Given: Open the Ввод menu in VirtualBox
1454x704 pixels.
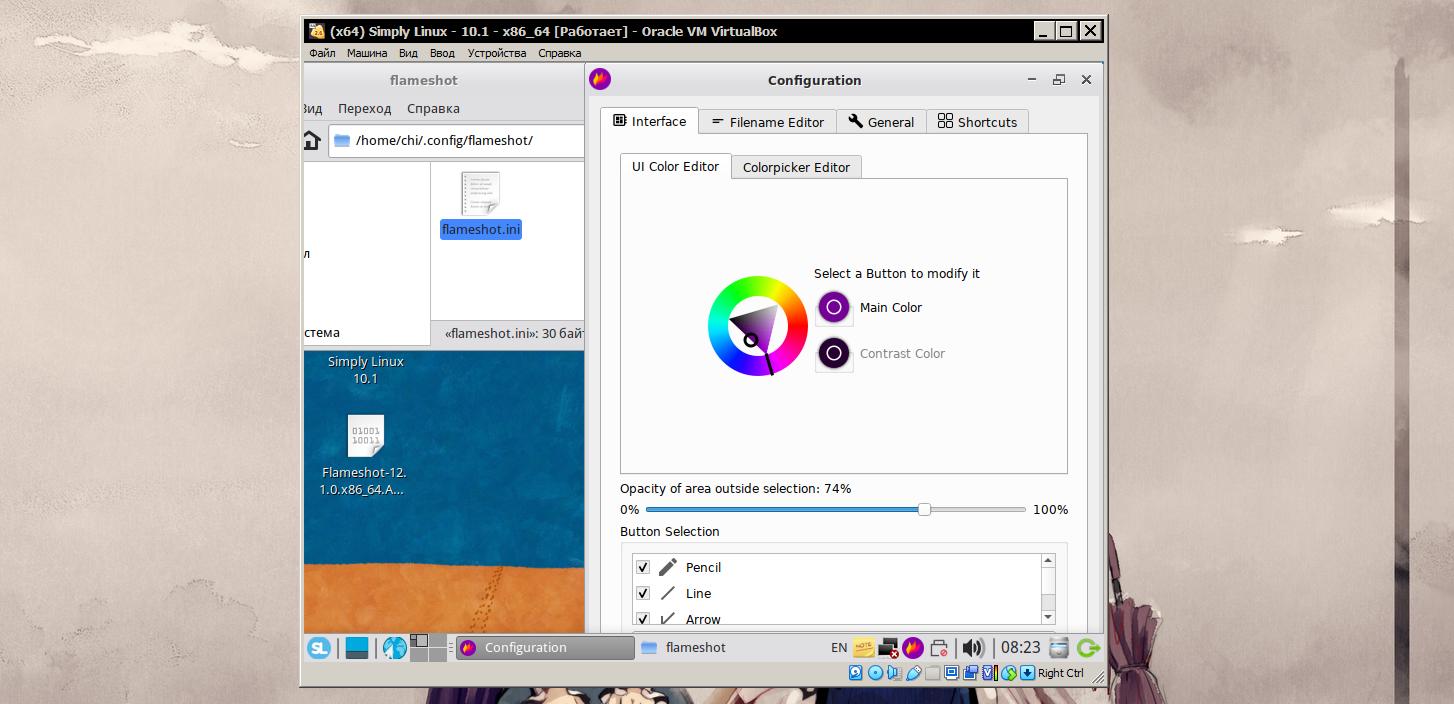Looking at the screenshot, I should point(442,53).
